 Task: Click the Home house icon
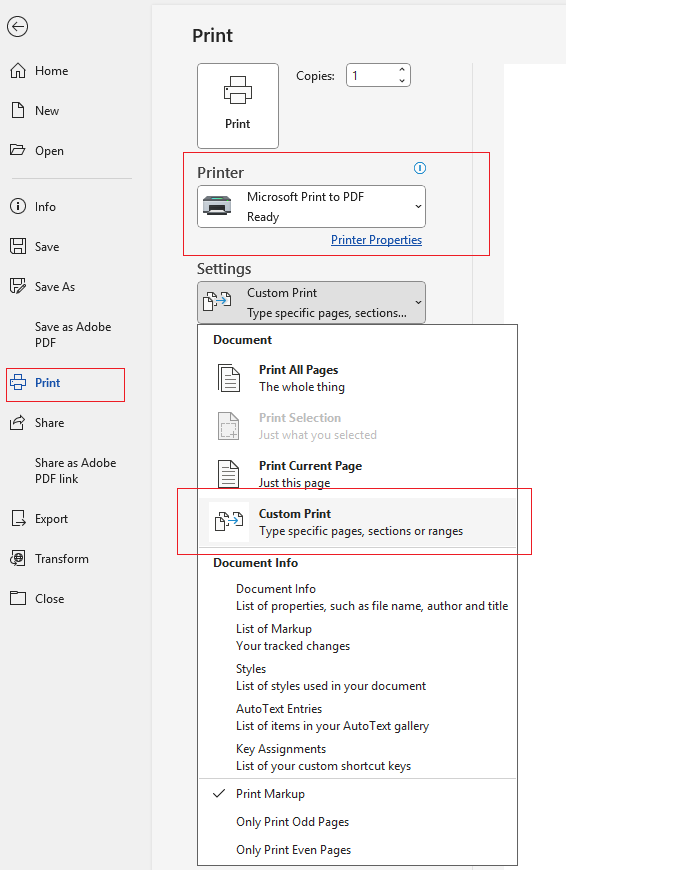[x=18, y=70]
